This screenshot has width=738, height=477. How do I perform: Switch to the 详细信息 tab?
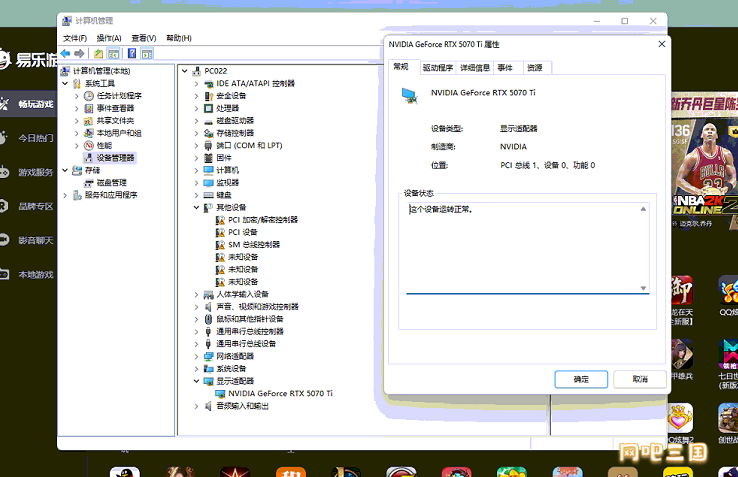coord(474,68)
